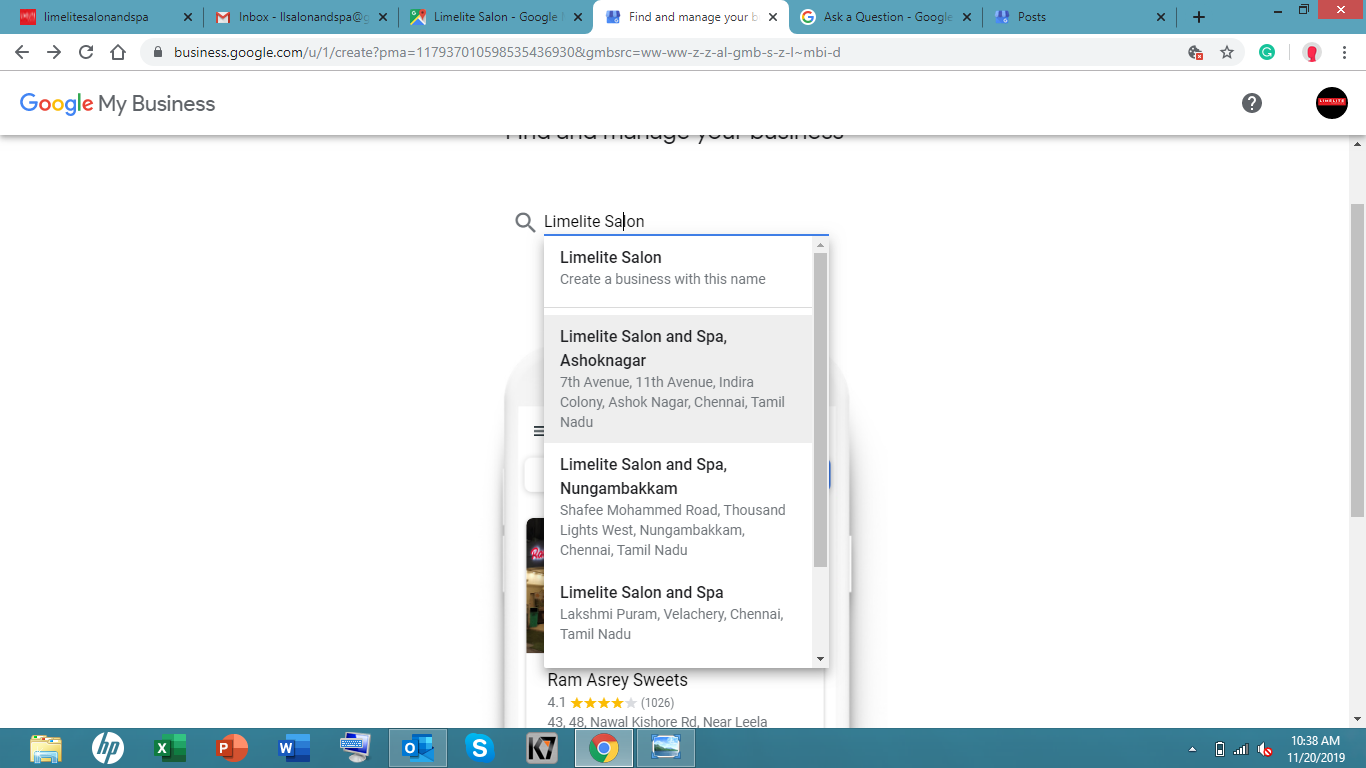Viewport: 1366px width, 768px height.
Task: Switch to the limelitesalonandspa tab
Action: (105, 17)
